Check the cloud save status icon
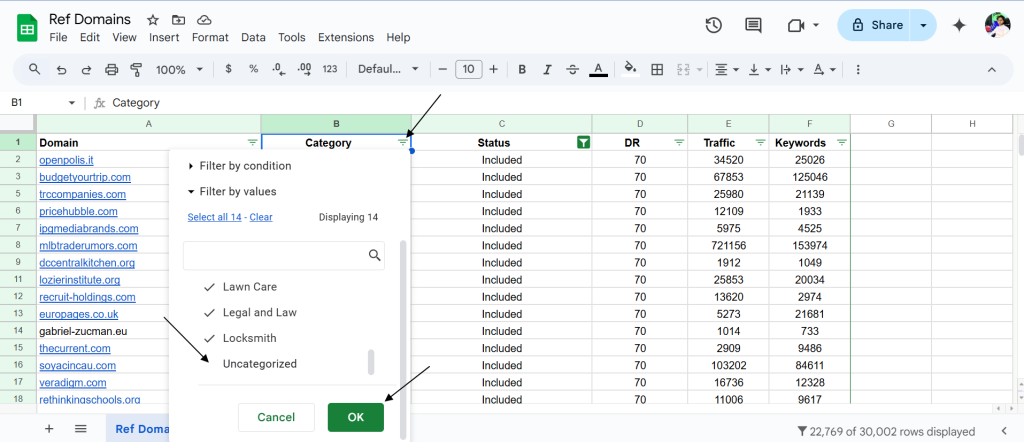The width and height of the screenshot is (1024, 442). 204,20
